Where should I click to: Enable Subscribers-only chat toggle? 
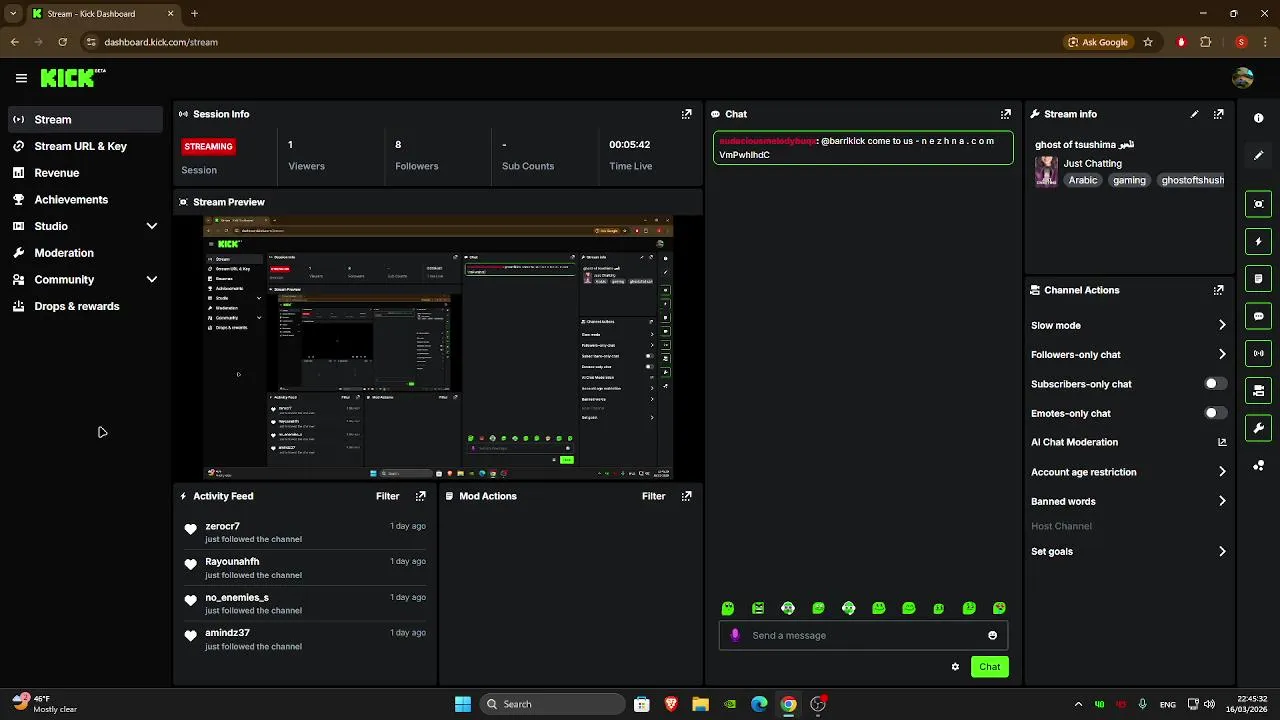point(1215,384)
